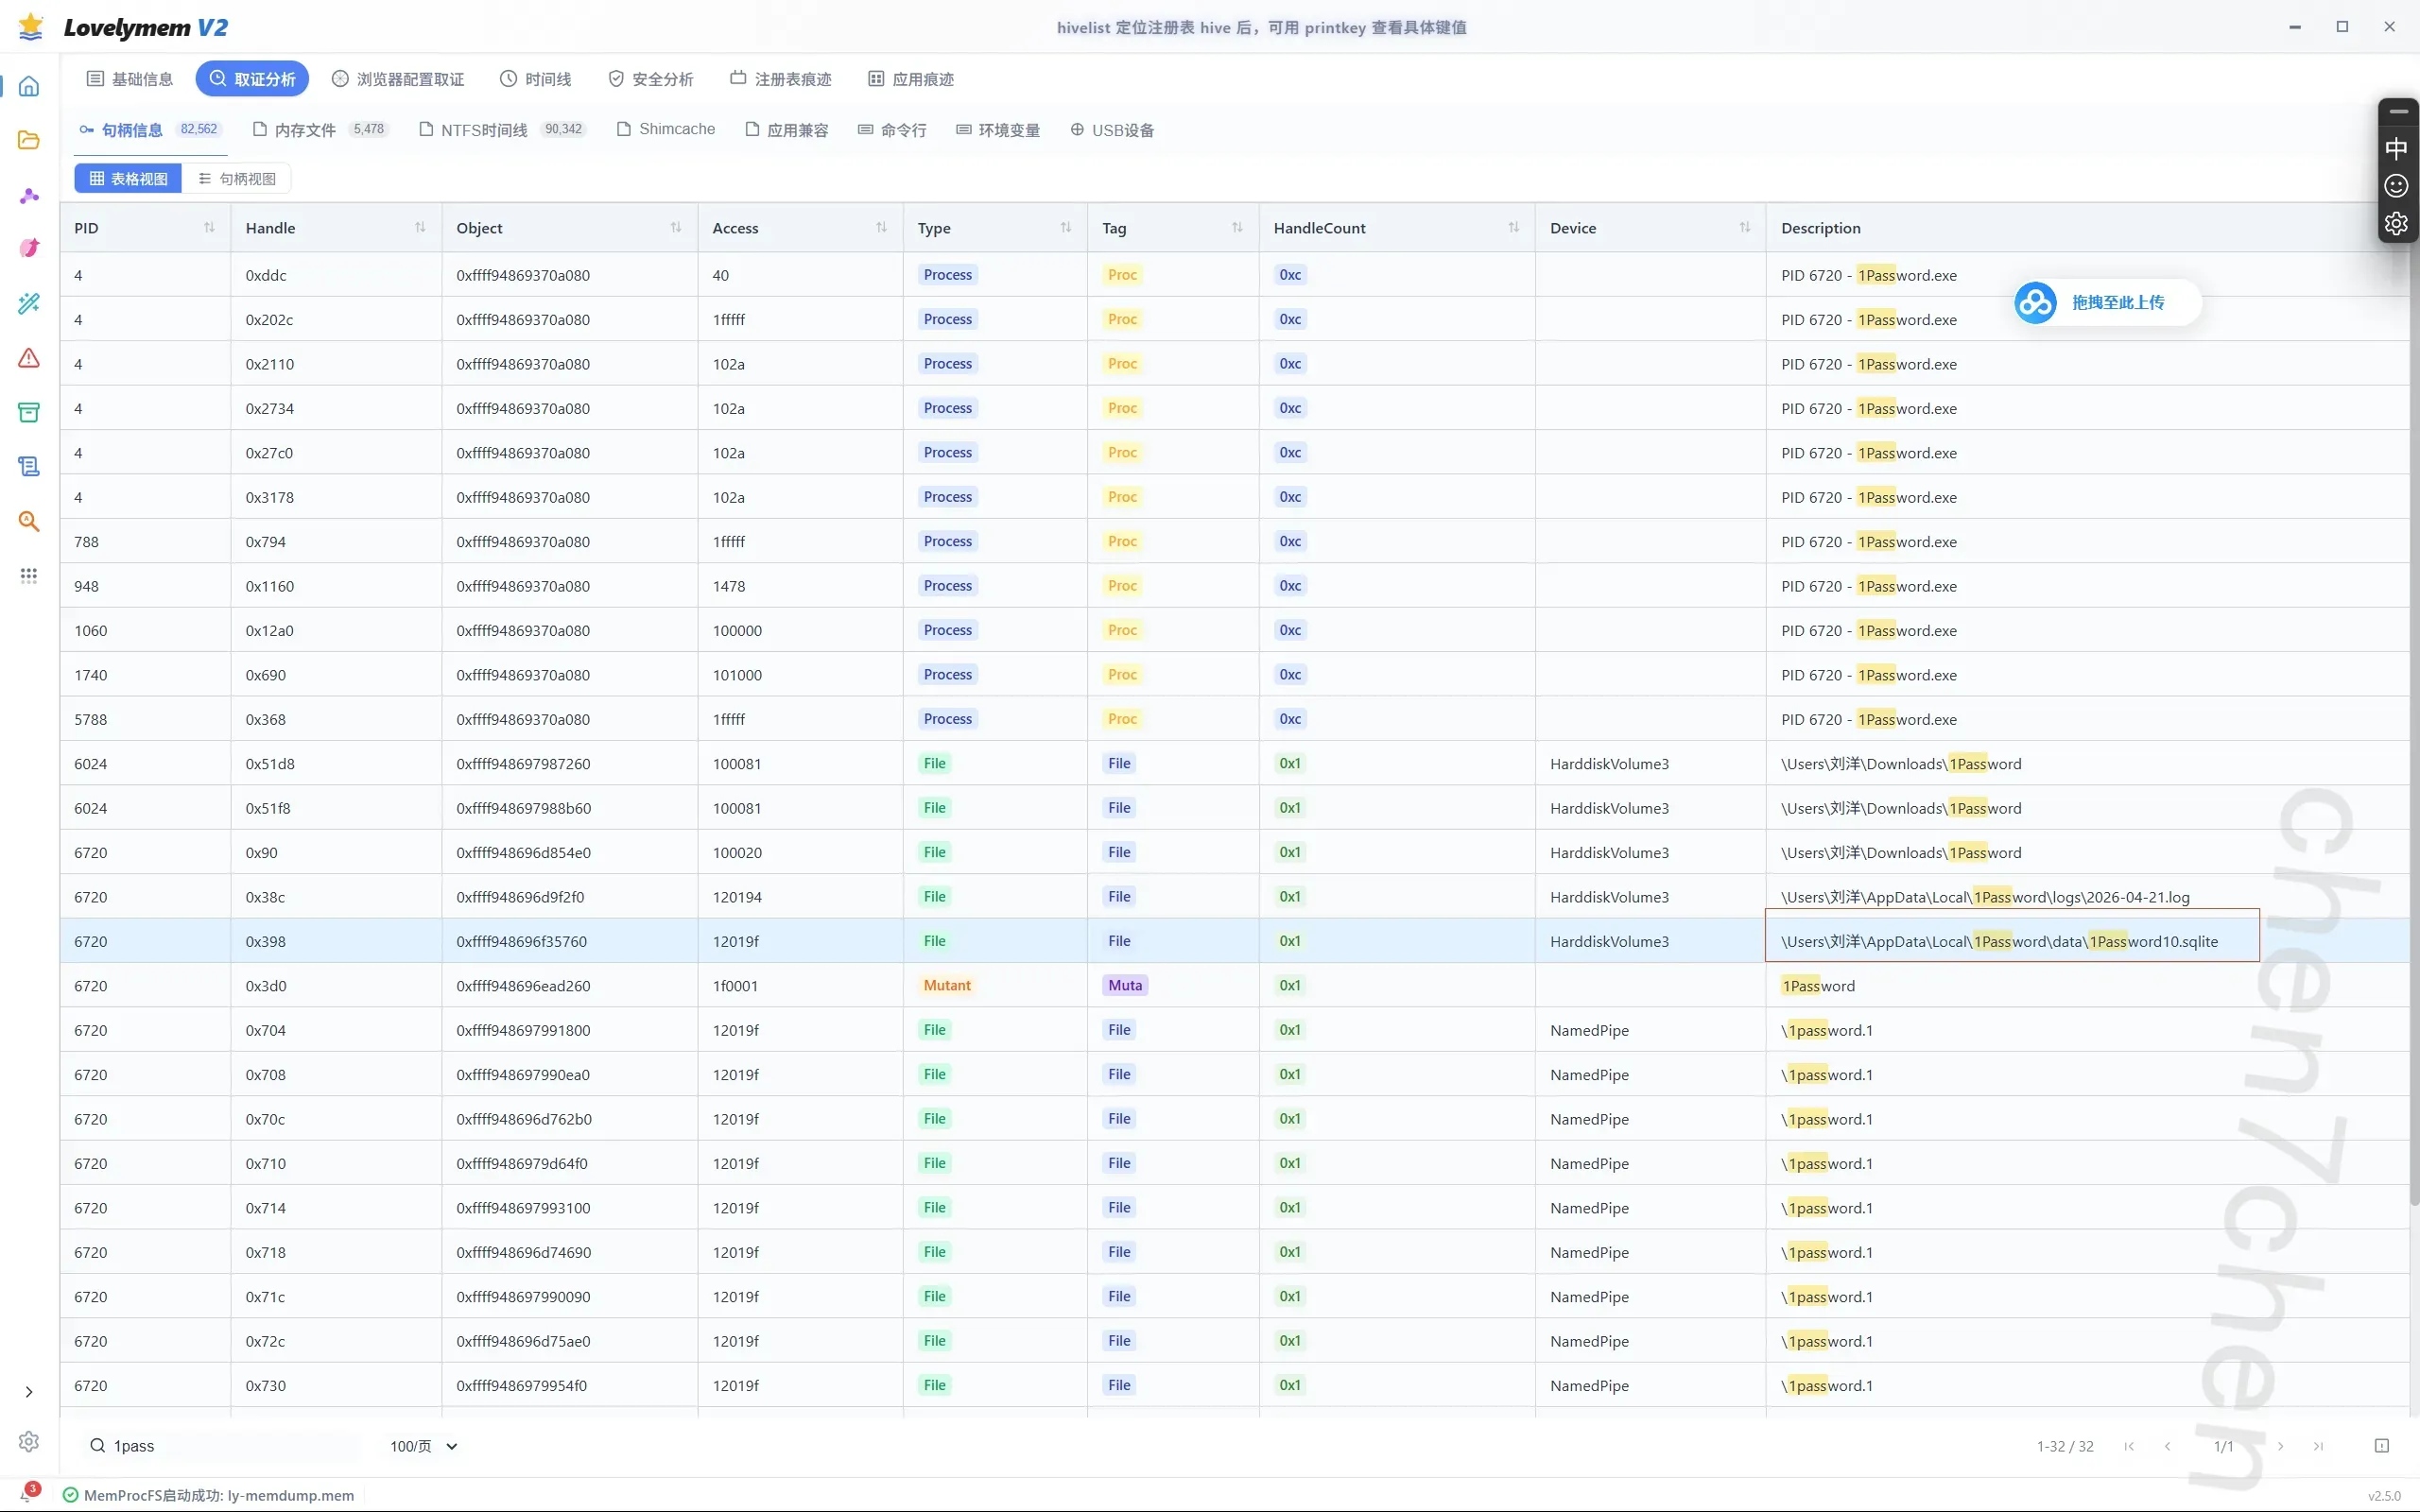The width and height of the screenshot is (2420, 1512).
Task: Select the 取证分析 tab
Action: pos(252,79)
